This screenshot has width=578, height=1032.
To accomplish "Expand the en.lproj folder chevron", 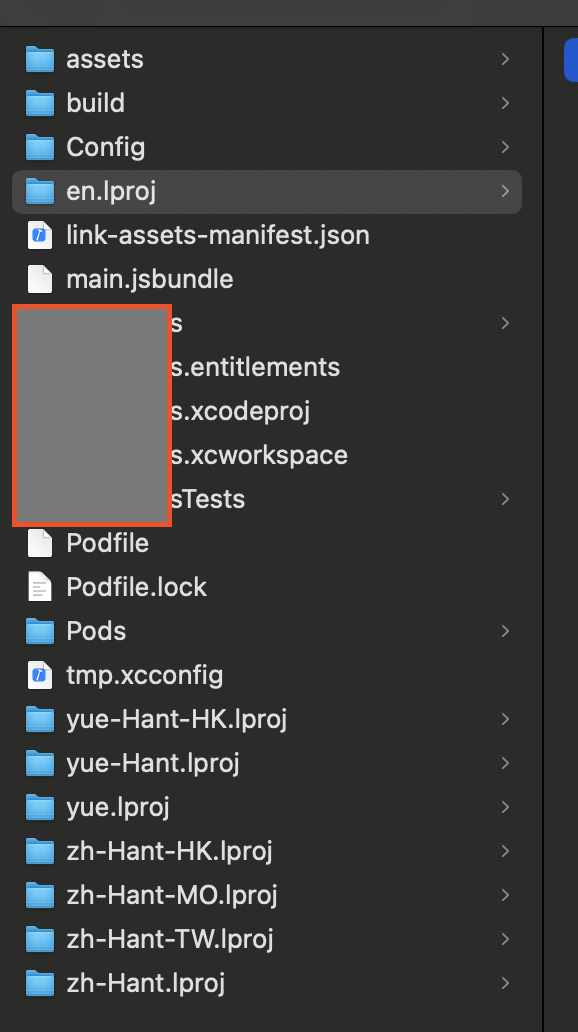I will pyautogui.click(x=505, y=191).
